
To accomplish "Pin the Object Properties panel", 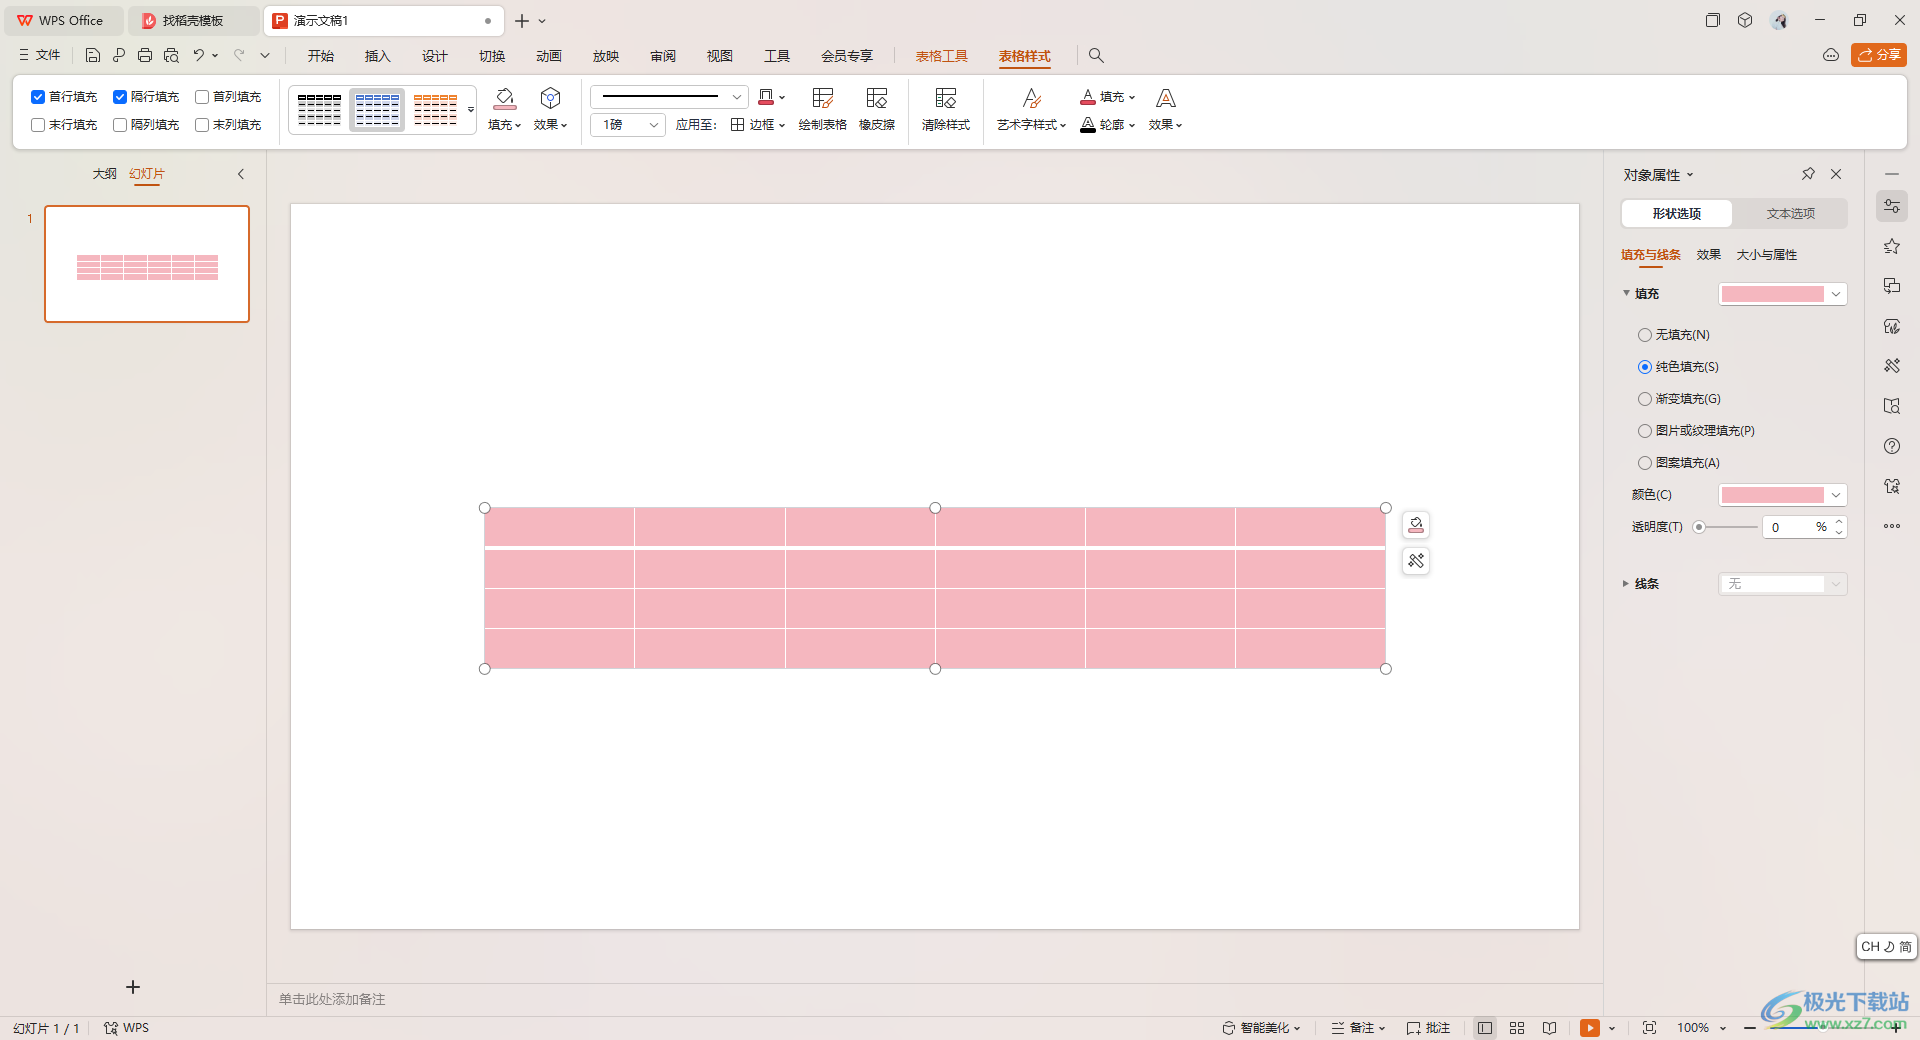I will [1808, 174].
